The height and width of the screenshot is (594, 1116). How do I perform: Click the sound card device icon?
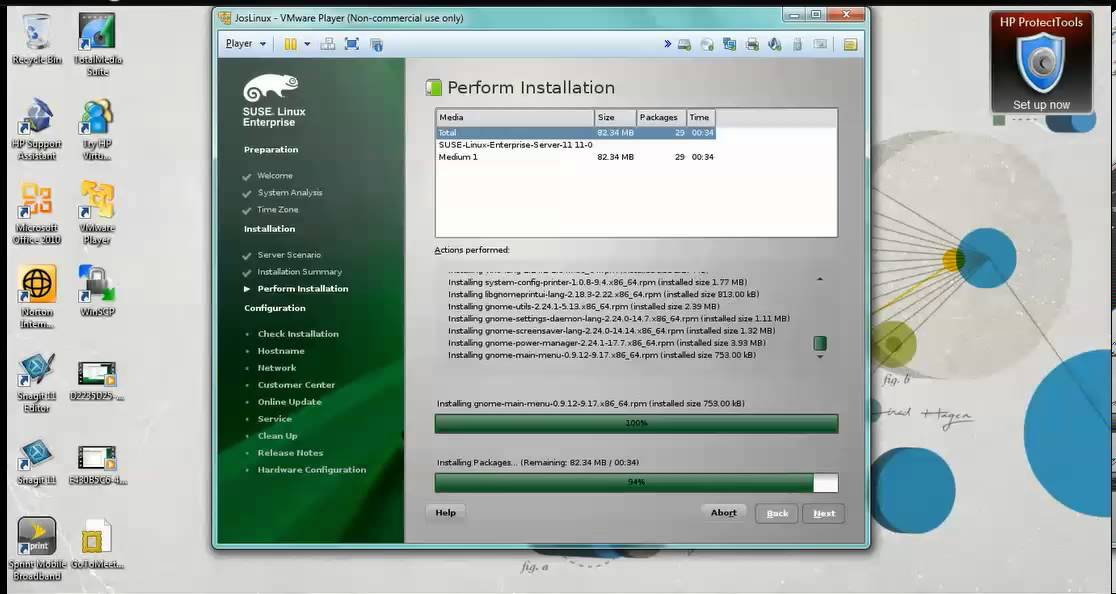pyautogui.click(x=775, y=45)
